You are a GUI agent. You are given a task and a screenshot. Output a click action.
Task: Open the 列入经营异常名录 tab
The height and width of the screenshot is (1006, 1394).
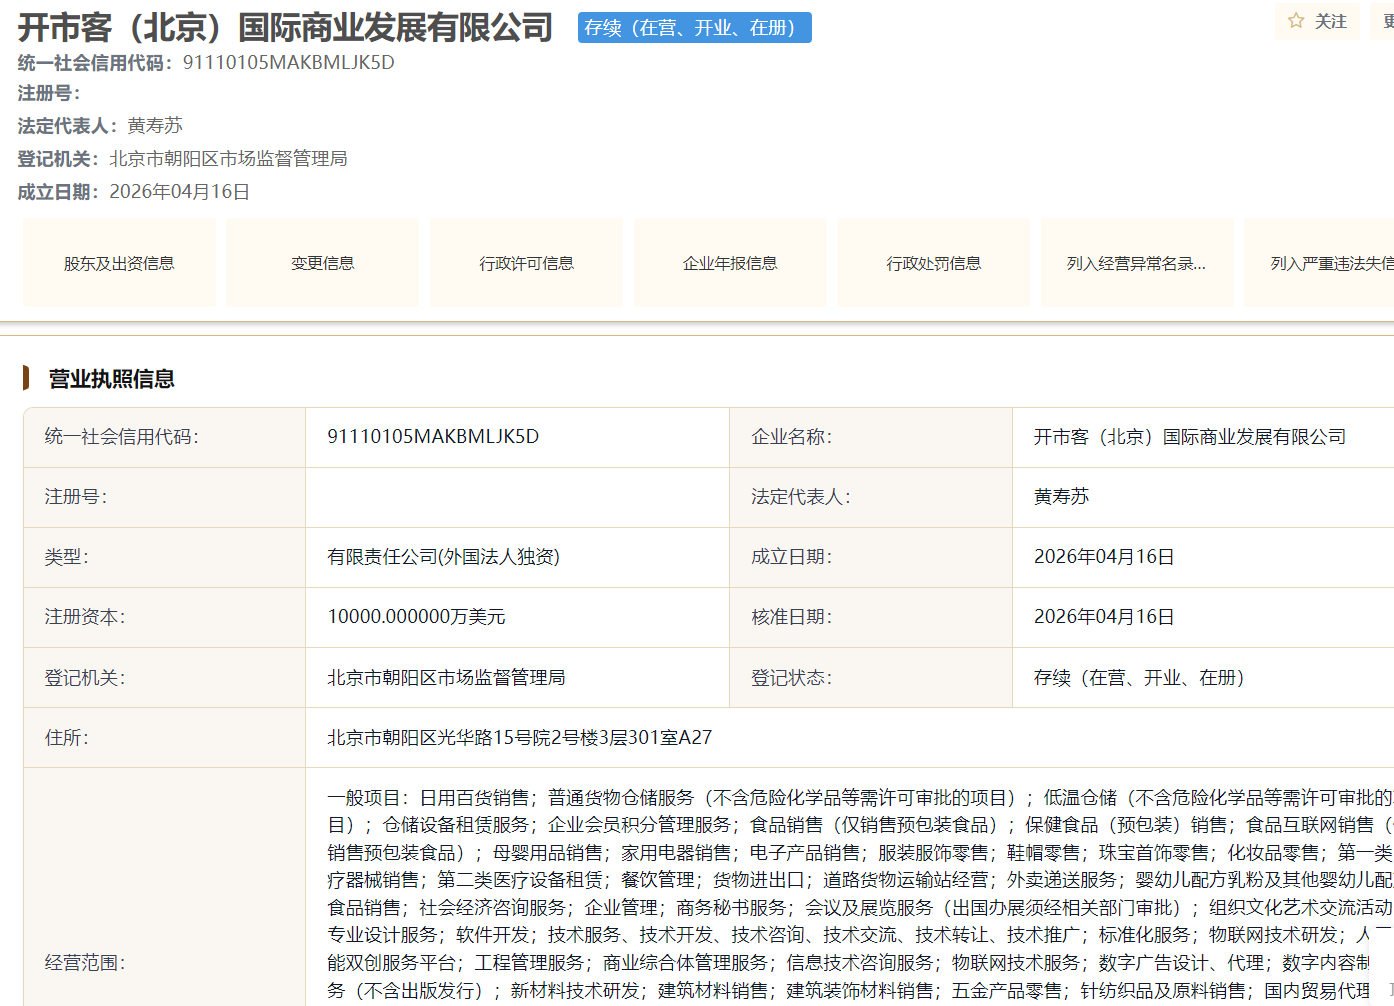pyautogui.click(x=1137, y=262)
